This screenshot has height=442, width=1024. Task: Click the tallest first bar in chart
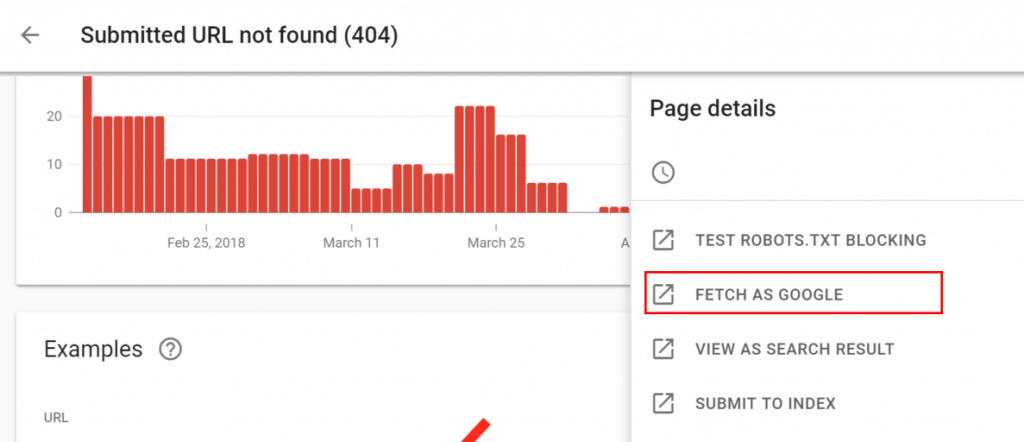click(87, 144)
